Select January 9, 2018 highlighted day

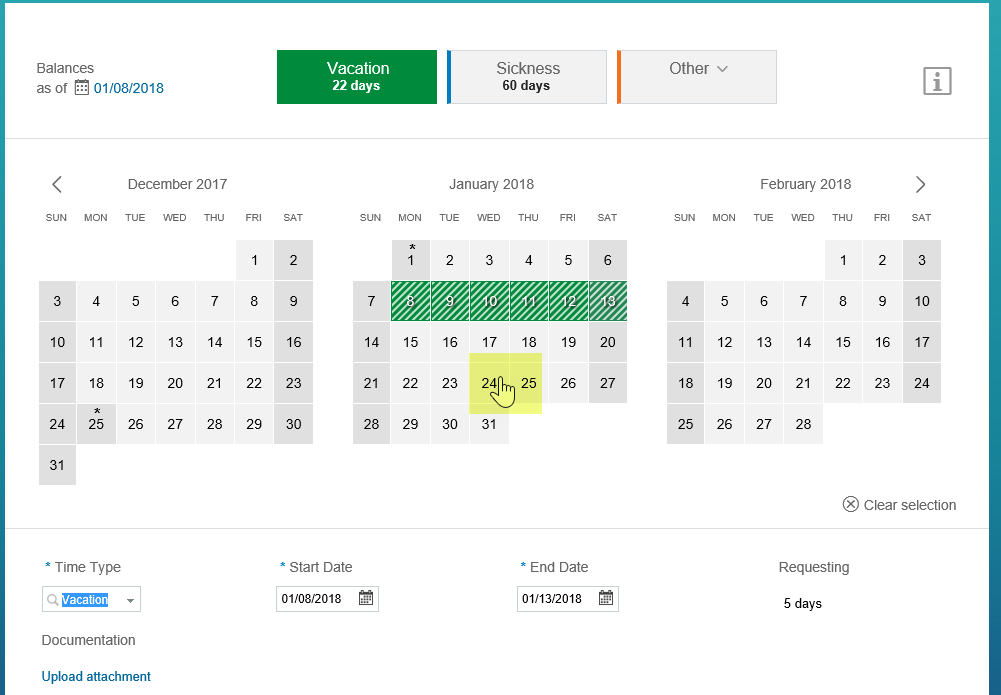pyautogui.click(x=450, y=301)
